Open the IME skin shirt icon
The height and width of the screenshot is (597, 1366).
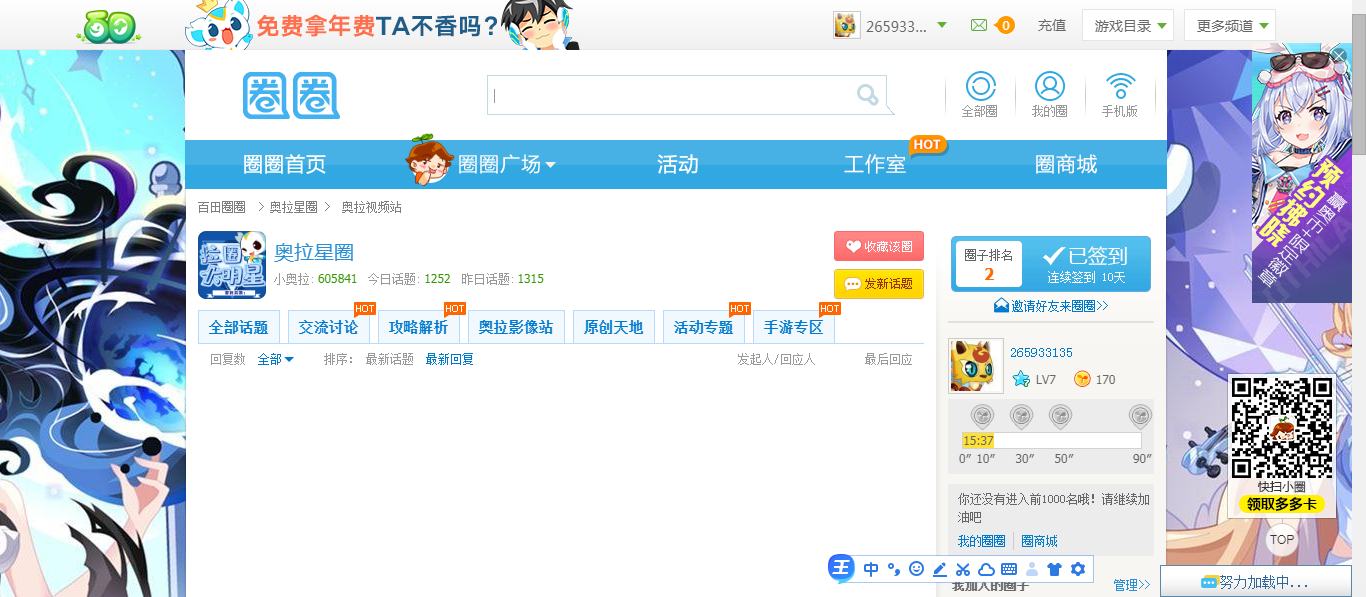(1054, 569)
